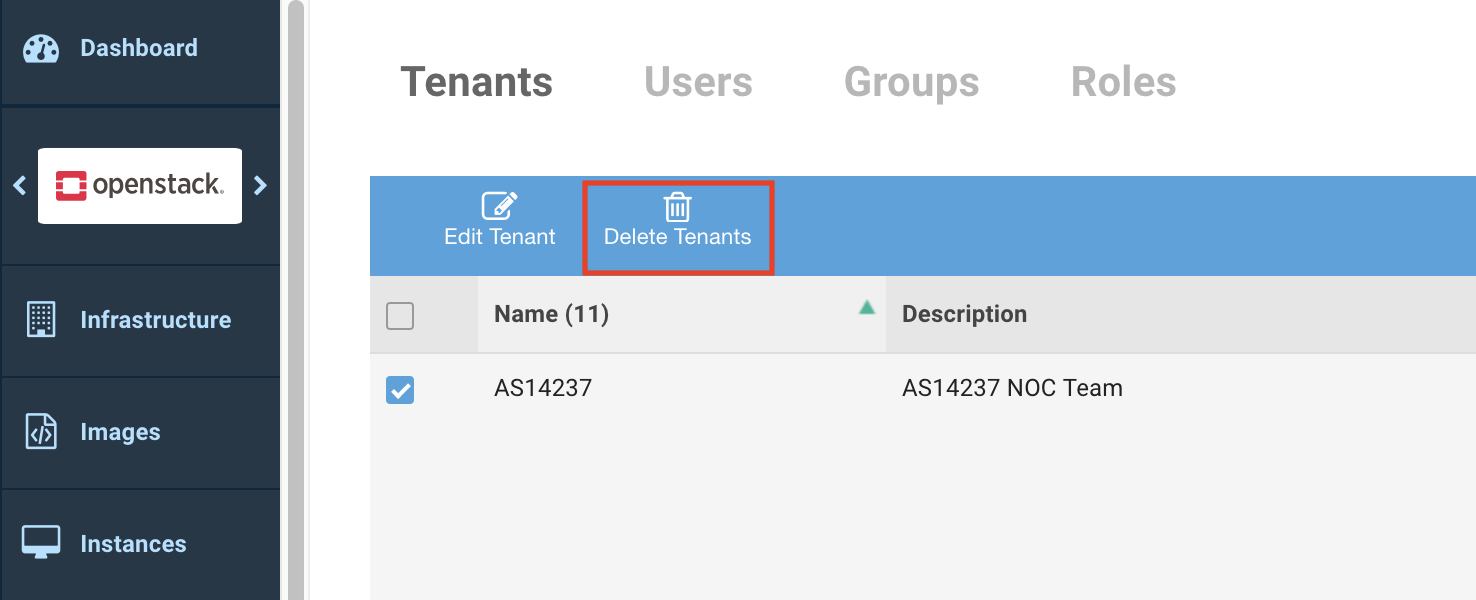1476x600 pixels.
Task: Go to next cloud with right chevron
Action: pos(261,185)
